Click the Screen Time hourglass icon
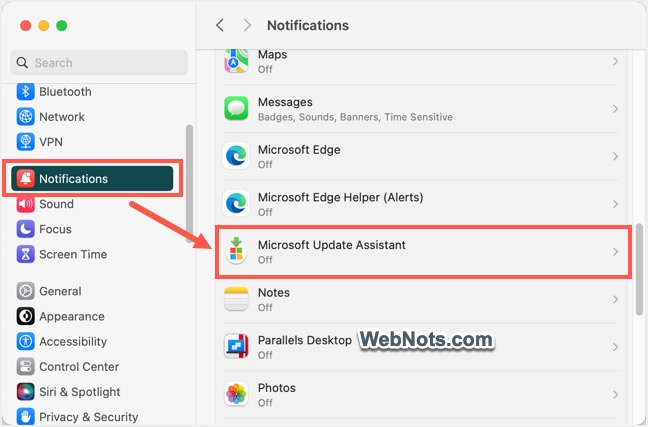Screen dimensions: 648x427 pos(25,254)
